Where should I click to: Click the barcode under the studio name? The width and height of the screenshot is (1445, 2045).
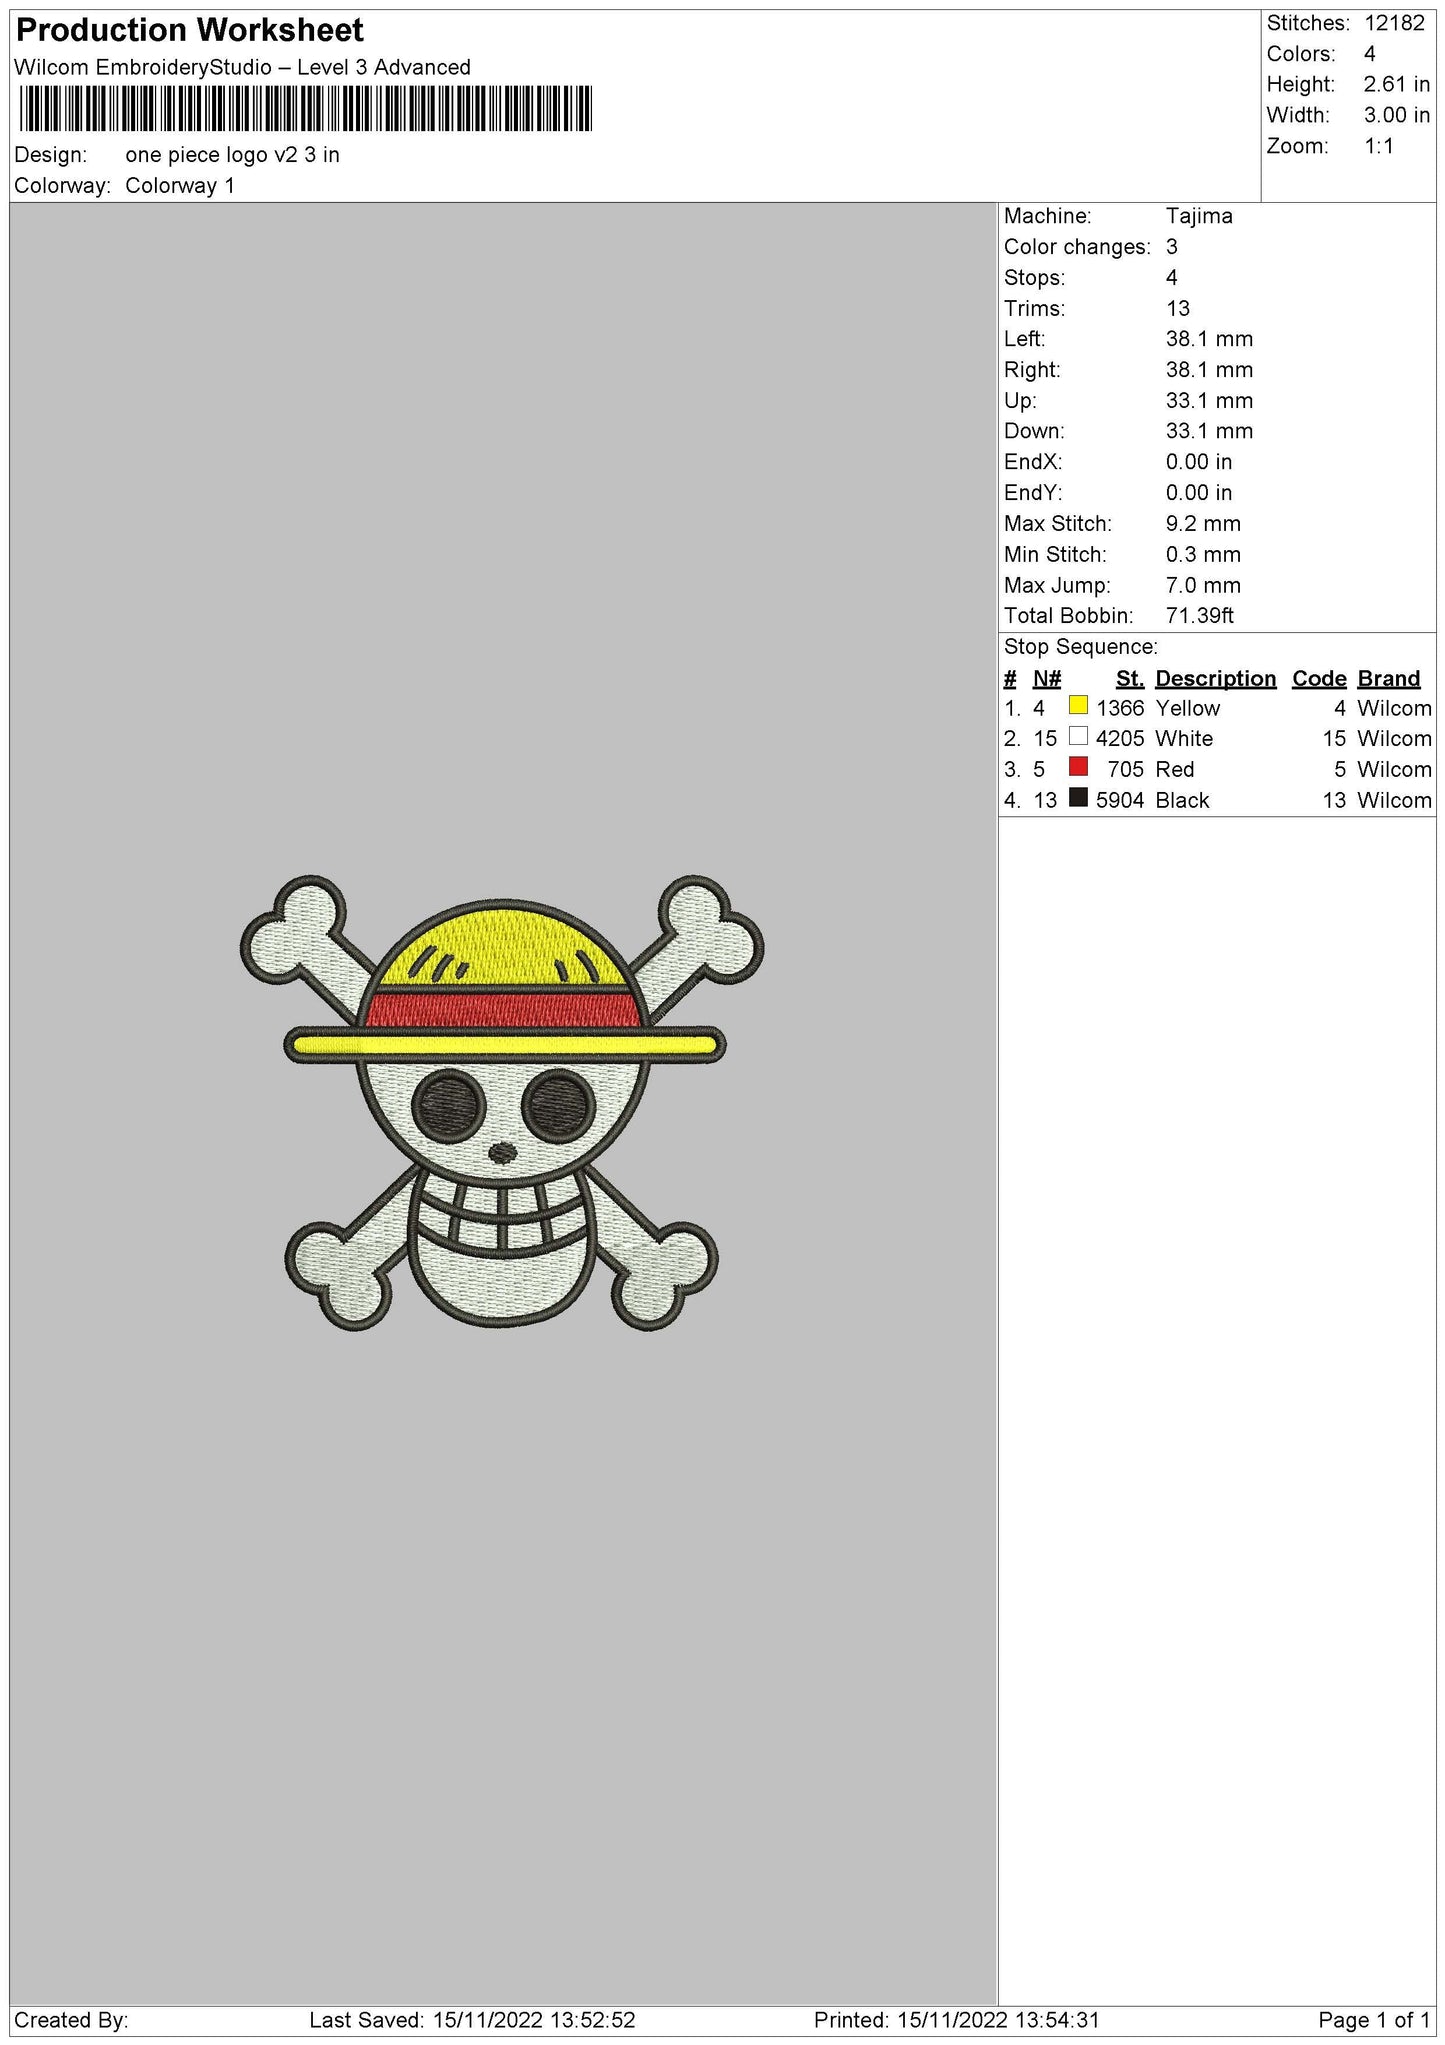(x=305, y=109)
